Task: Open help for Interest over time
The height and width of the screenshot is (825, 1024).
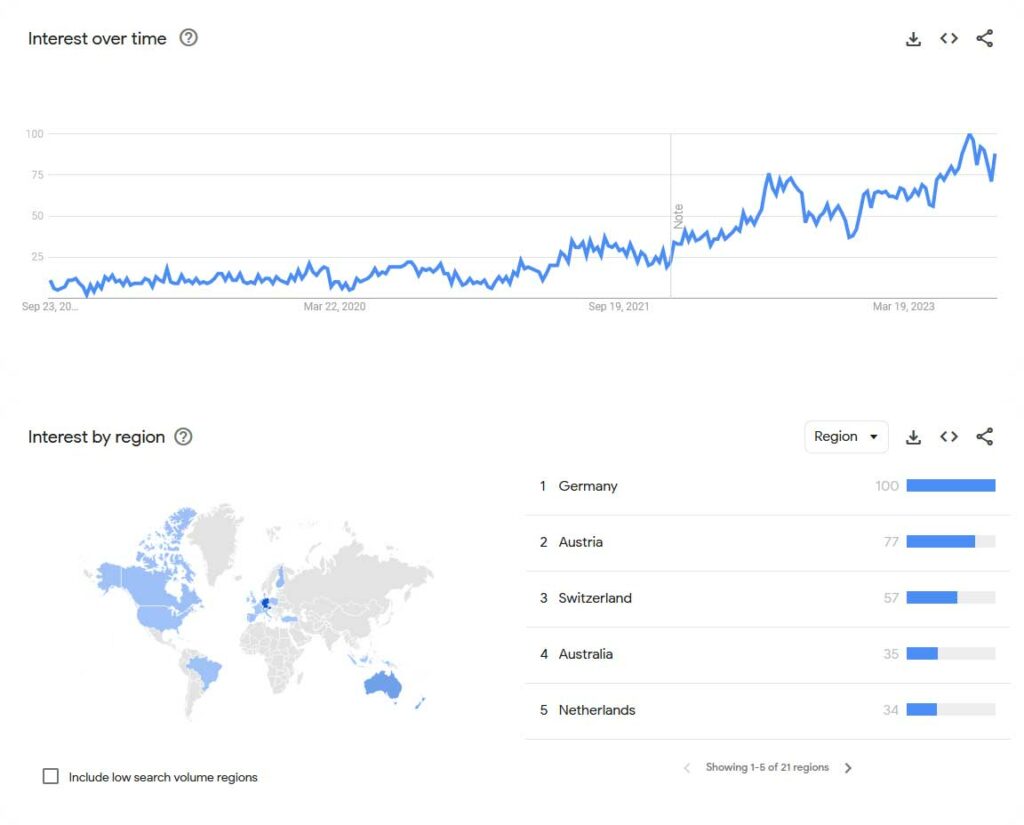Action: pyautogui.click(x=189, y=38)
